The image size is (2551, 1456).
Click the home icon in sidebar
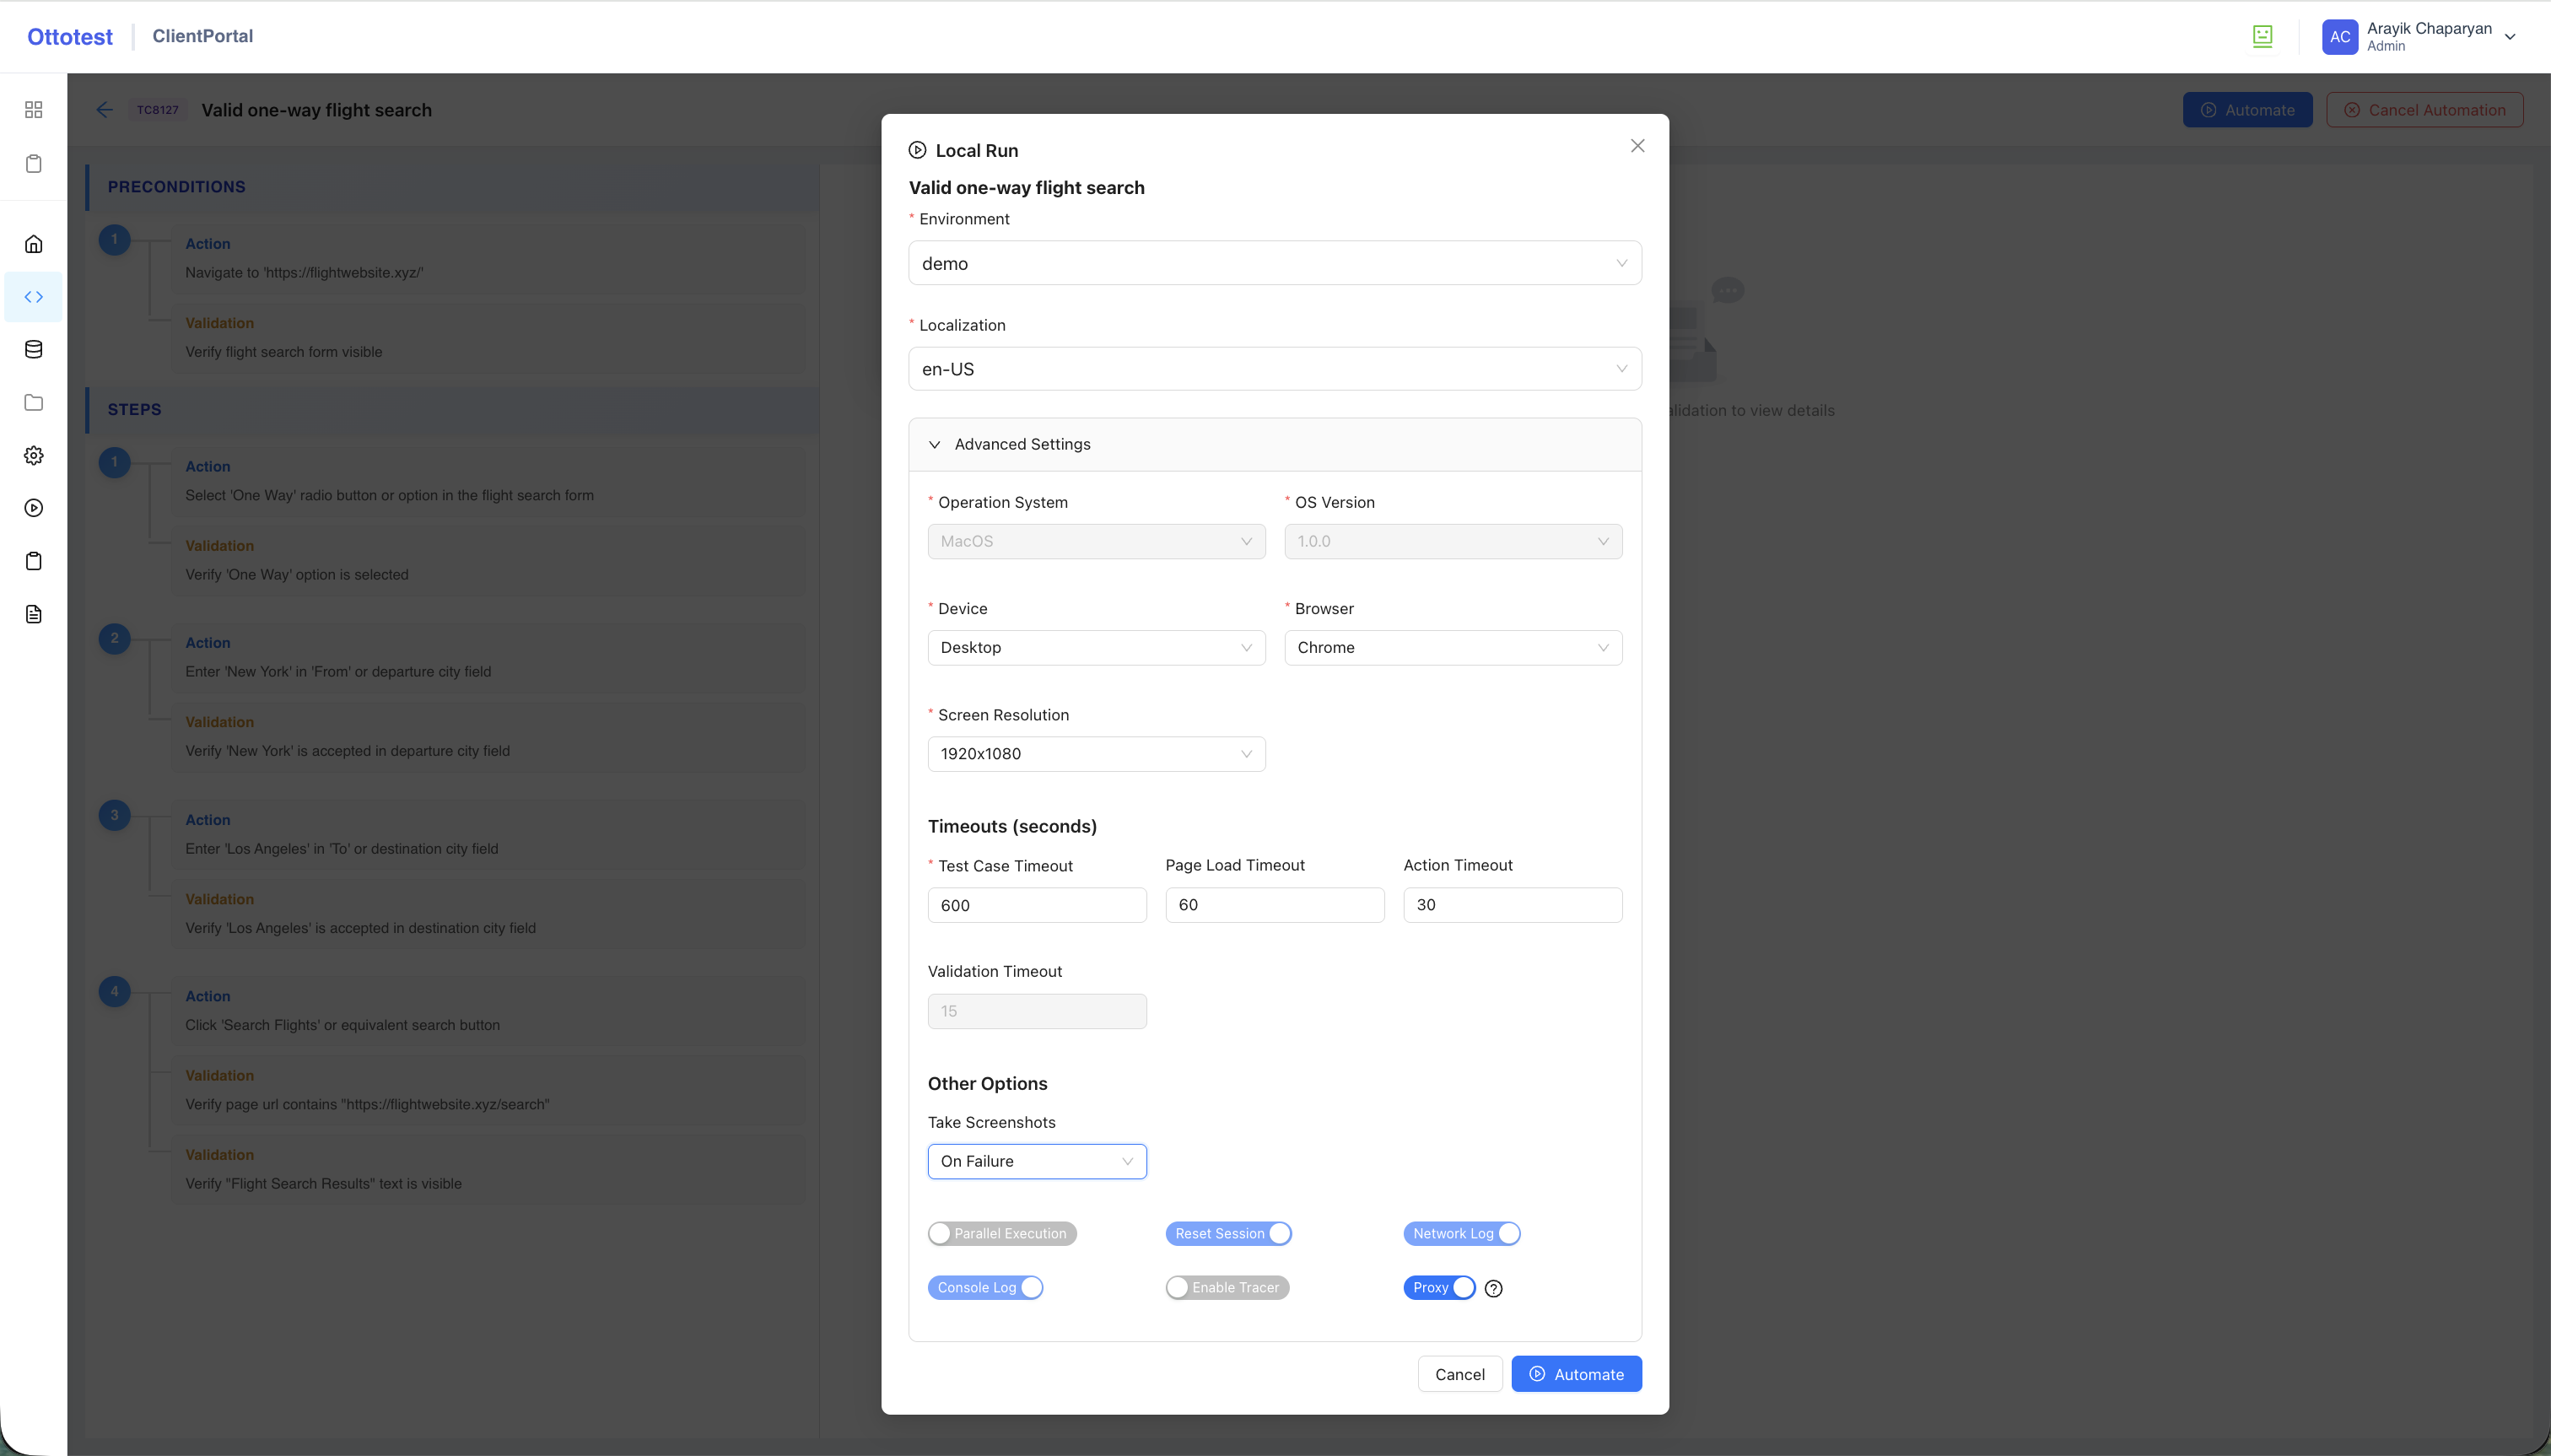point(34,244)
